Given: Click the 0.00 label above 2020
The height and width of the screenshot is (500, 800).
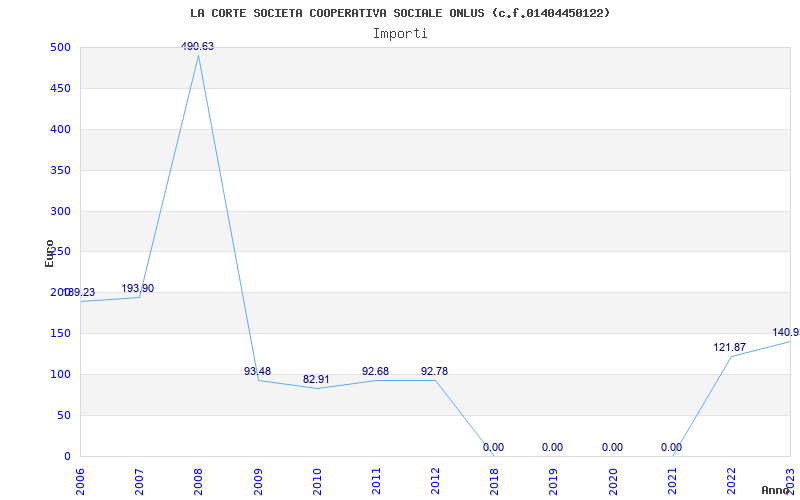Looking at the screenshot, I should pos(612,447).
